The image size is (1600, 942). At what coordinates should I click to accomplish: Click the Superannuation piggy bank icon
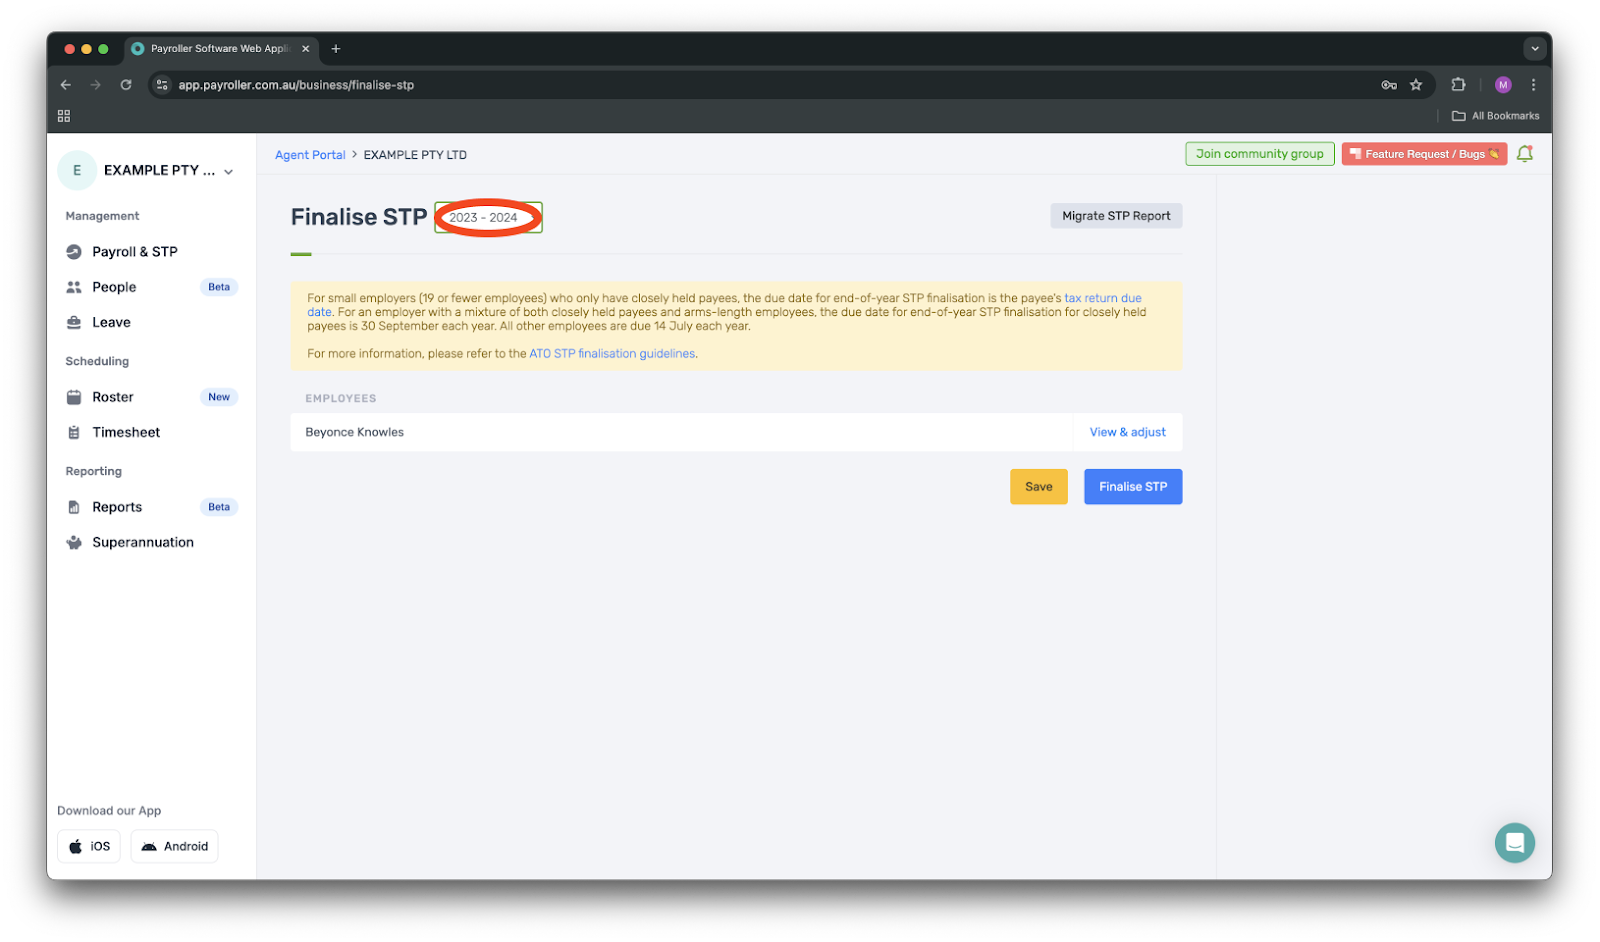[x=74, y=542]
